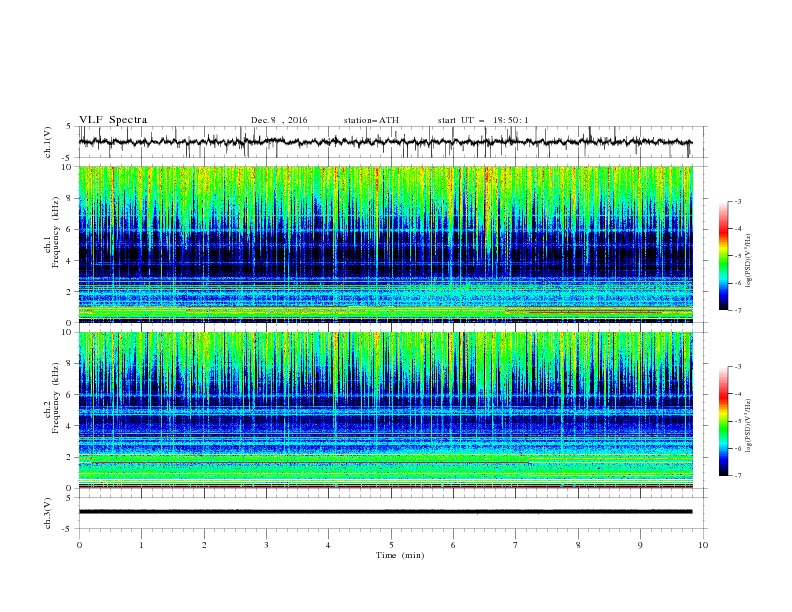Click the ch.3(V) flat waveform trace
This screenshot has width=792, height=612.
[385, 512]
